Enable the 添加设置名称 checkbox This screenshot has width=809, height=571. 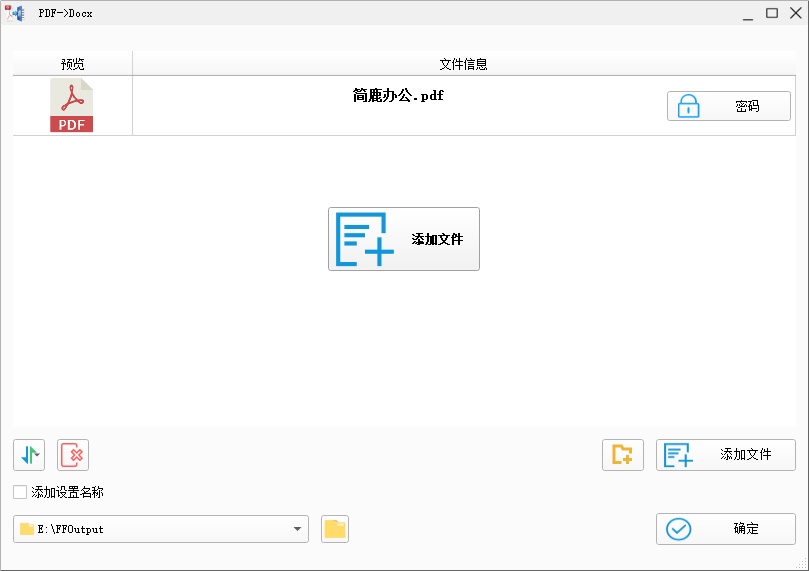[x=20, y=492]
